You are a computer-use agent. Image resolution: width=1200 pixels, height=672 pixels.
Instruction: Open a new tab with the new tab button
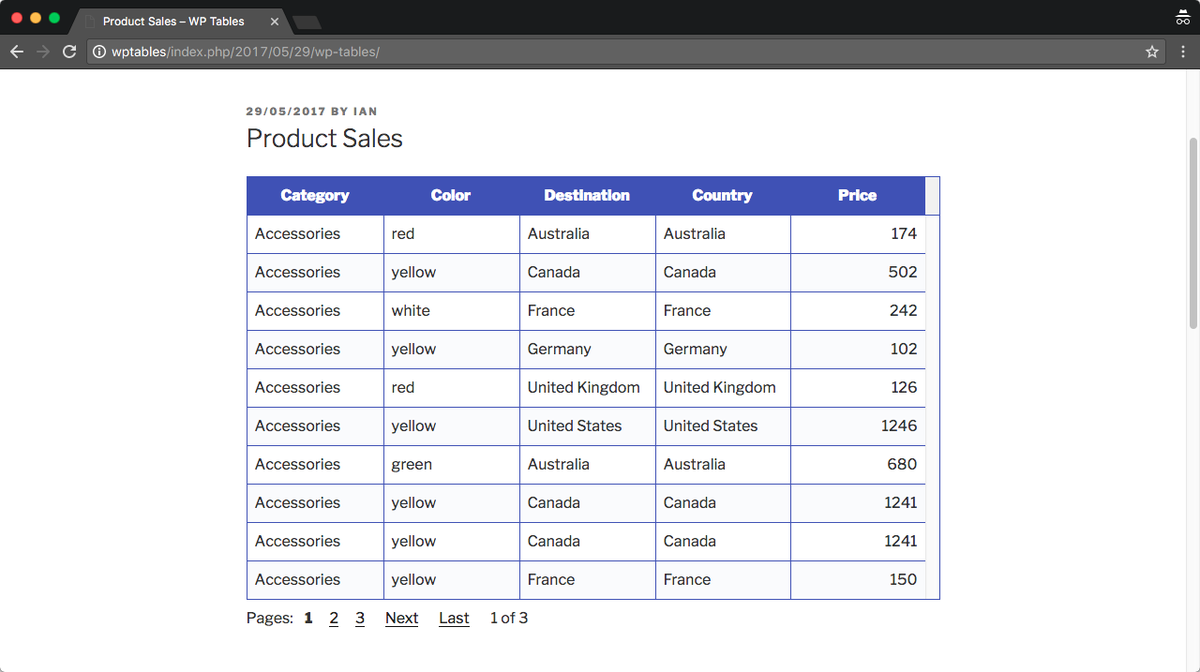coord(307,22)
